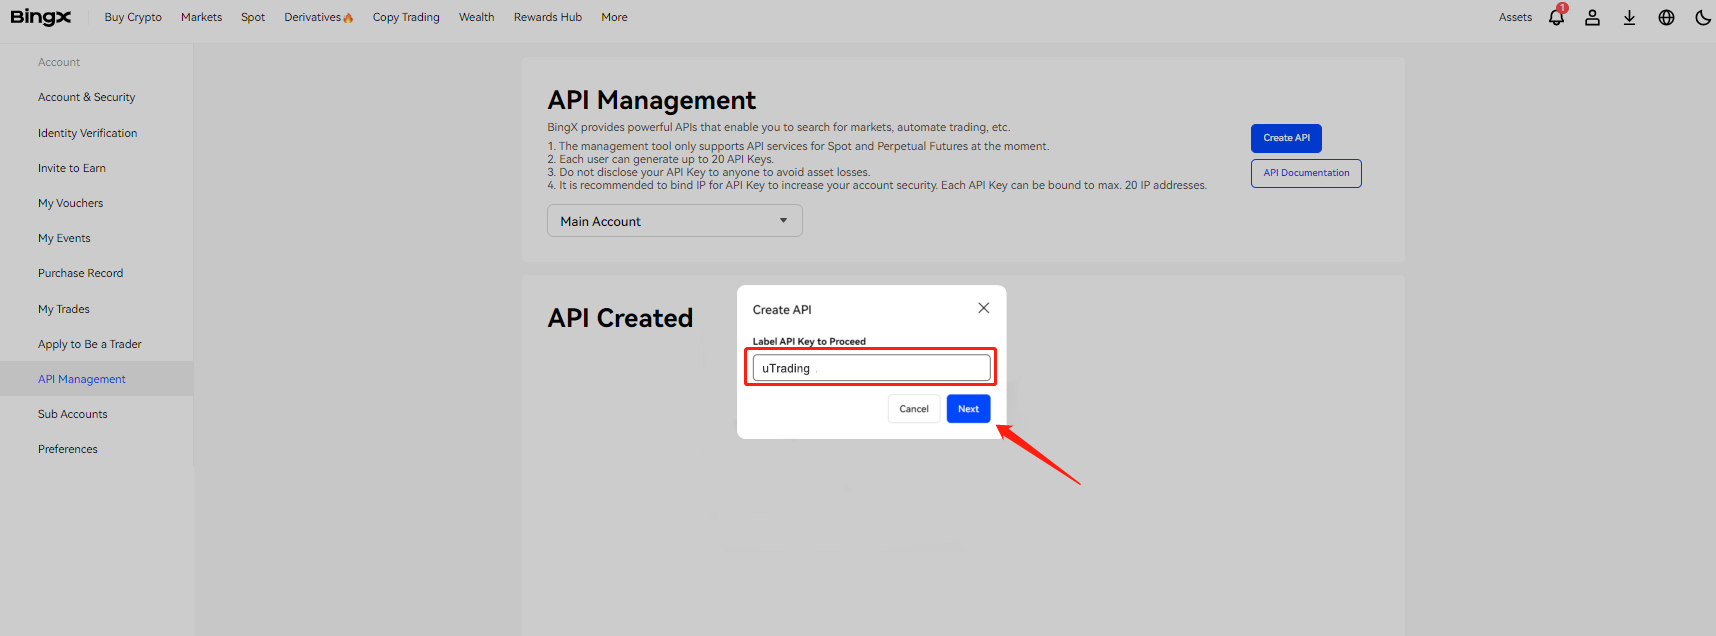Open Apply to Be a Trader
This screenshot has height=636, width=1716.
tap(90, 344)
